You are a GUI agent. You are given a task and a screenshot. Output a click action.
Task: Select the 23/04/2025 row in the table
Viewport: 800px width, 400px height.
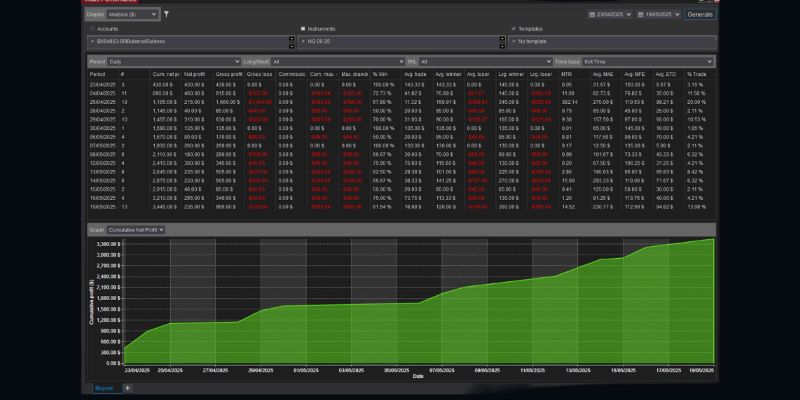point(402,85)
